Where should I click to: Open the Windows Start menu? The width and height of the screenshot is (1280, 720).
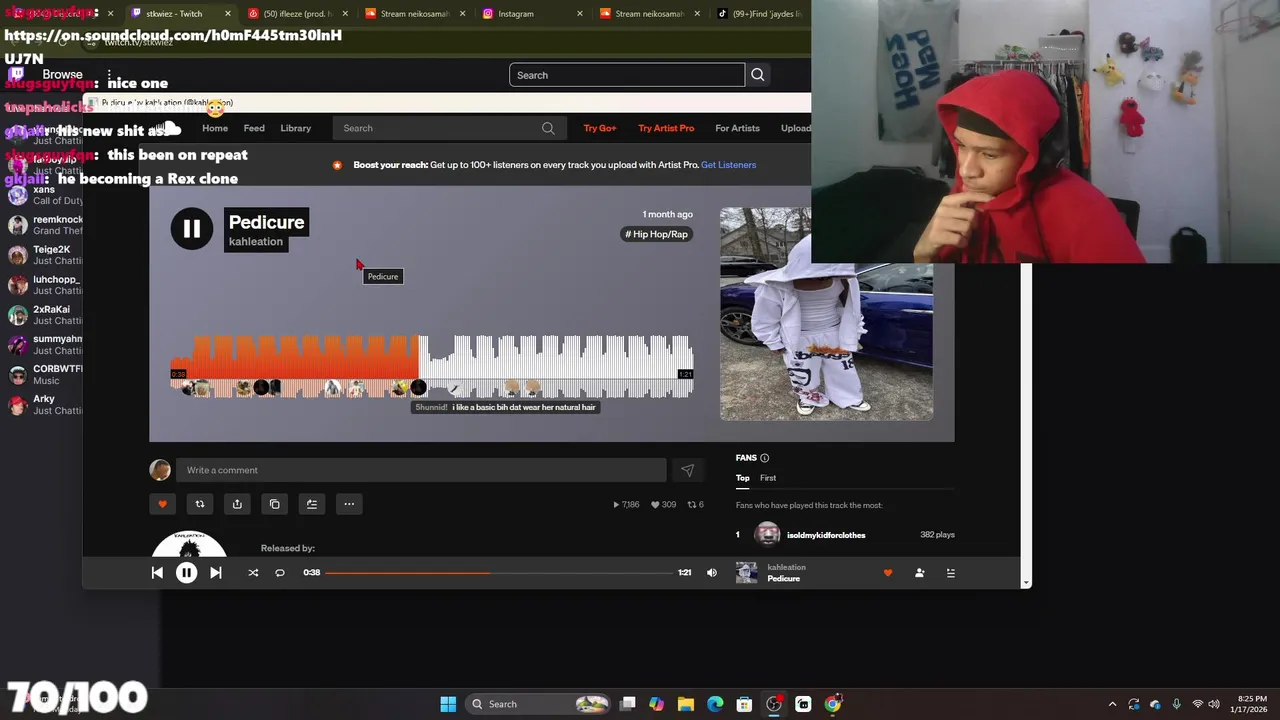(448, 704)
